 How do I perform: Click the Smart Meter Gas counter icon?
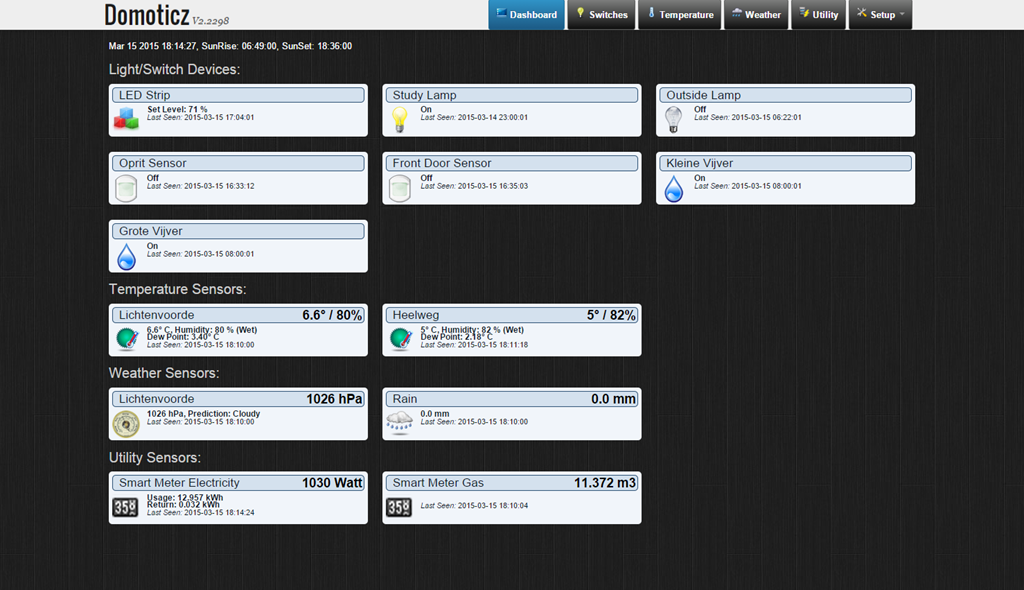tap(399, 507)
